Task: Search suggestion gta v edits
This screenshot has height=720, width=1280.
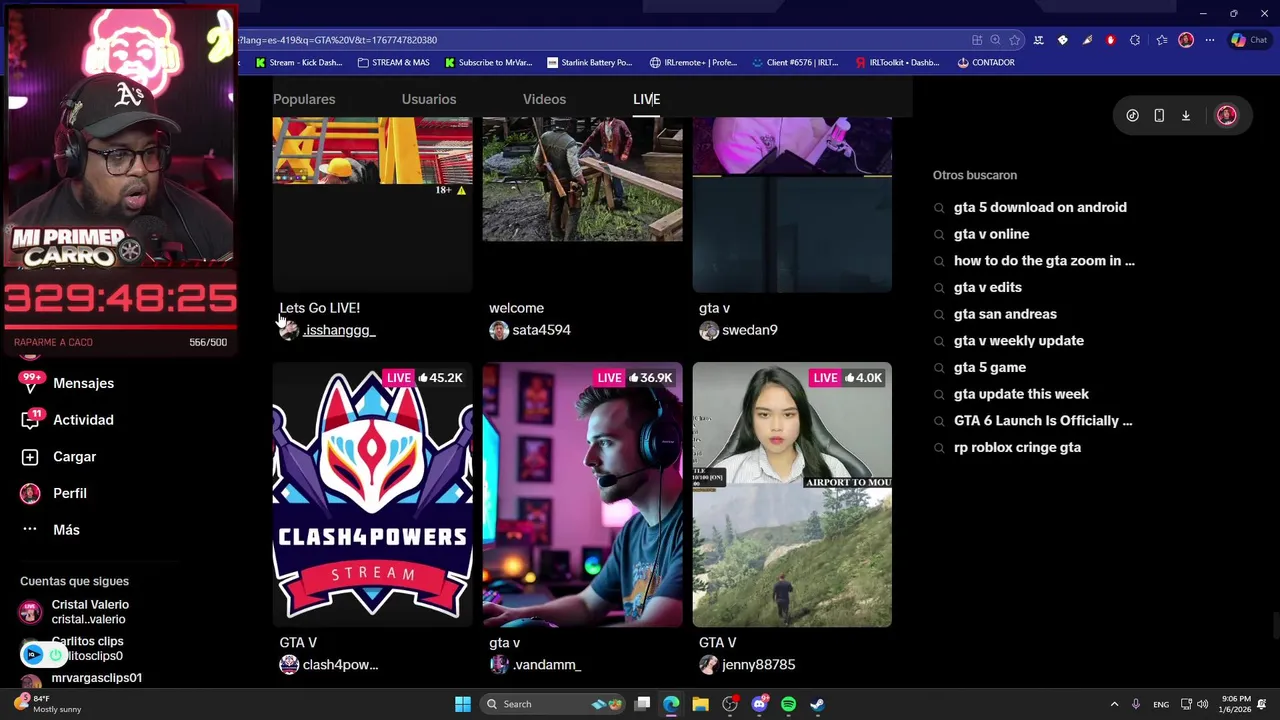Action: point(987,287)
